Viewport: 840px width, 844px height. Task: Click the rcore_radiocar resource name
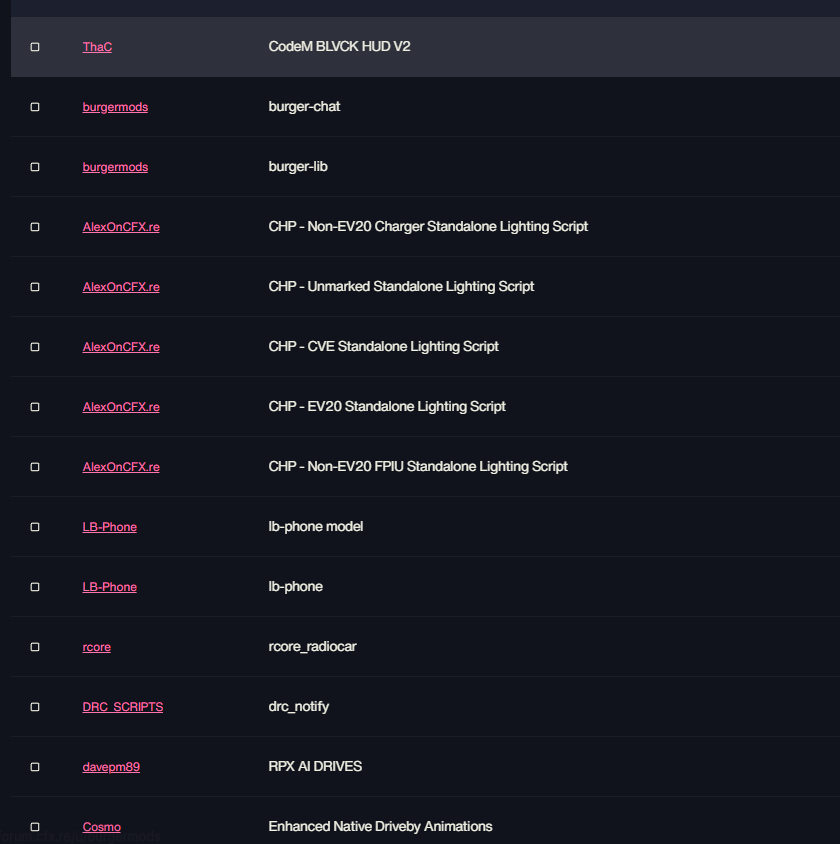(313, 646)
